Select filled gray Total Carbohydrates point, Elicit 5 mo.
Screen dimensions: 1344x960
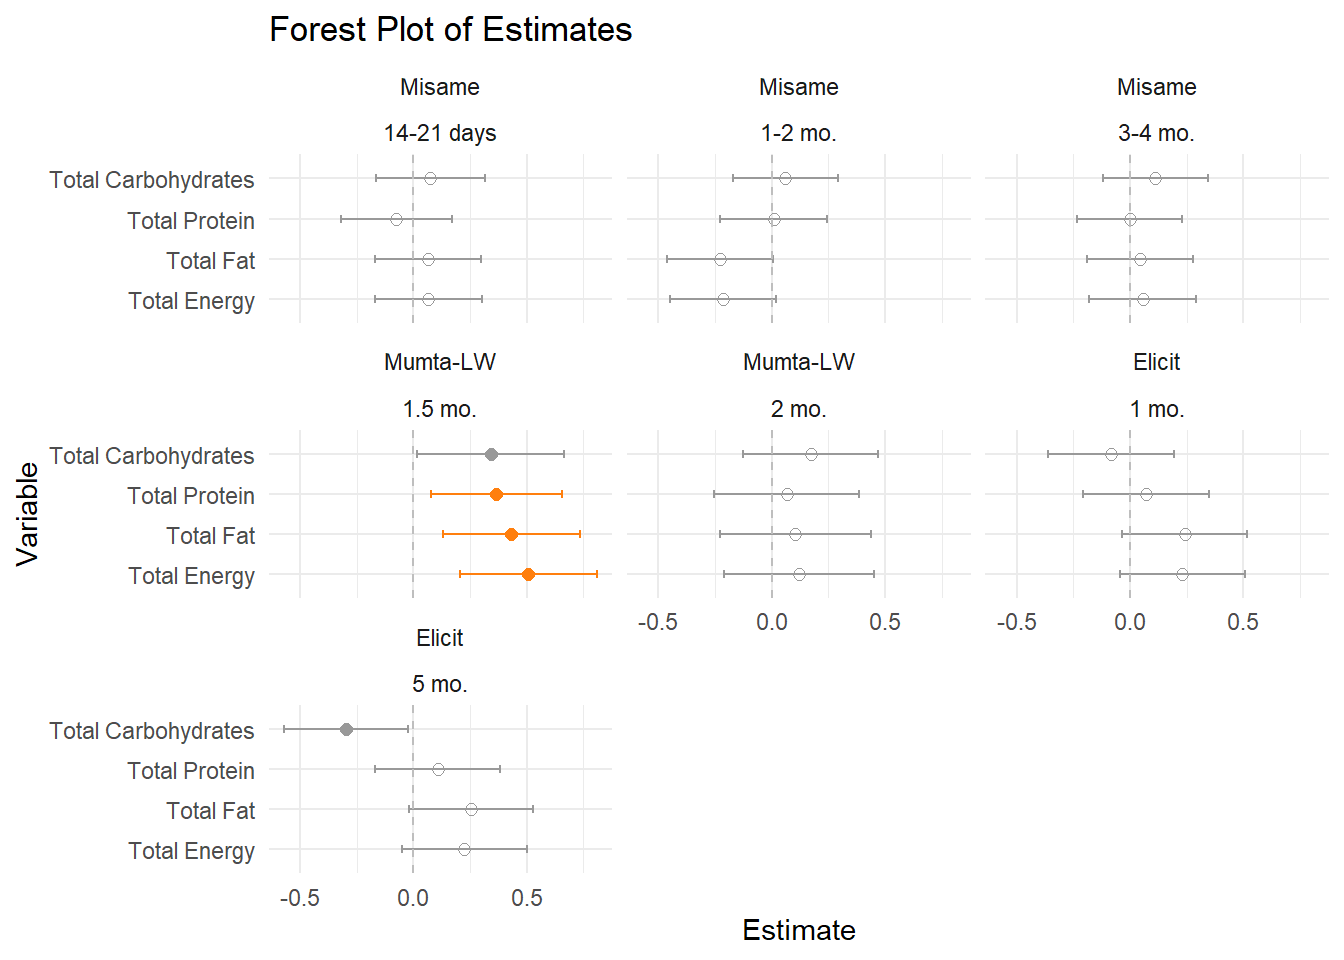click(346, 730)
